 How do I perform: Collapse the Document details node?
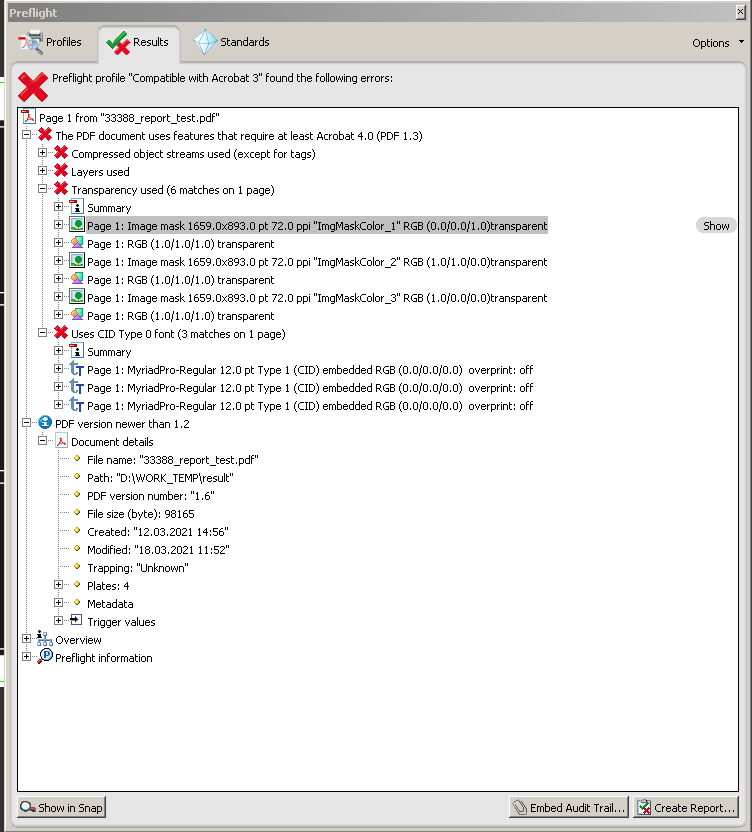42,441
